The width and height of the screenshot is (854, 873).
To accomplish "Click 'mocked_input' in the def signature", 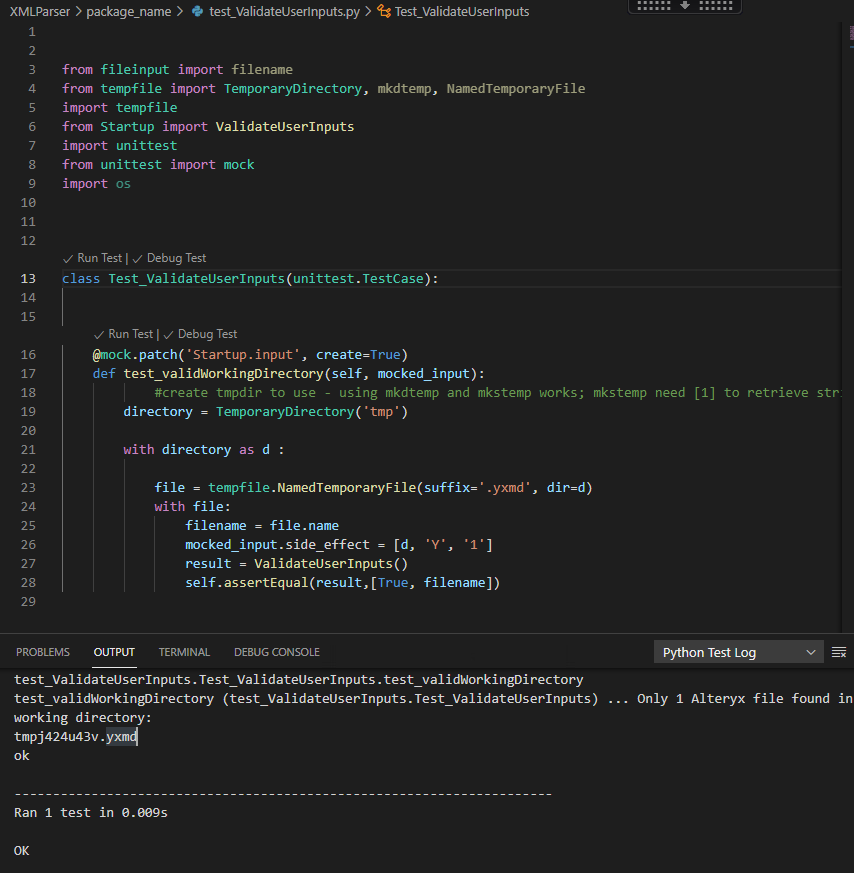I will [424, 374].
